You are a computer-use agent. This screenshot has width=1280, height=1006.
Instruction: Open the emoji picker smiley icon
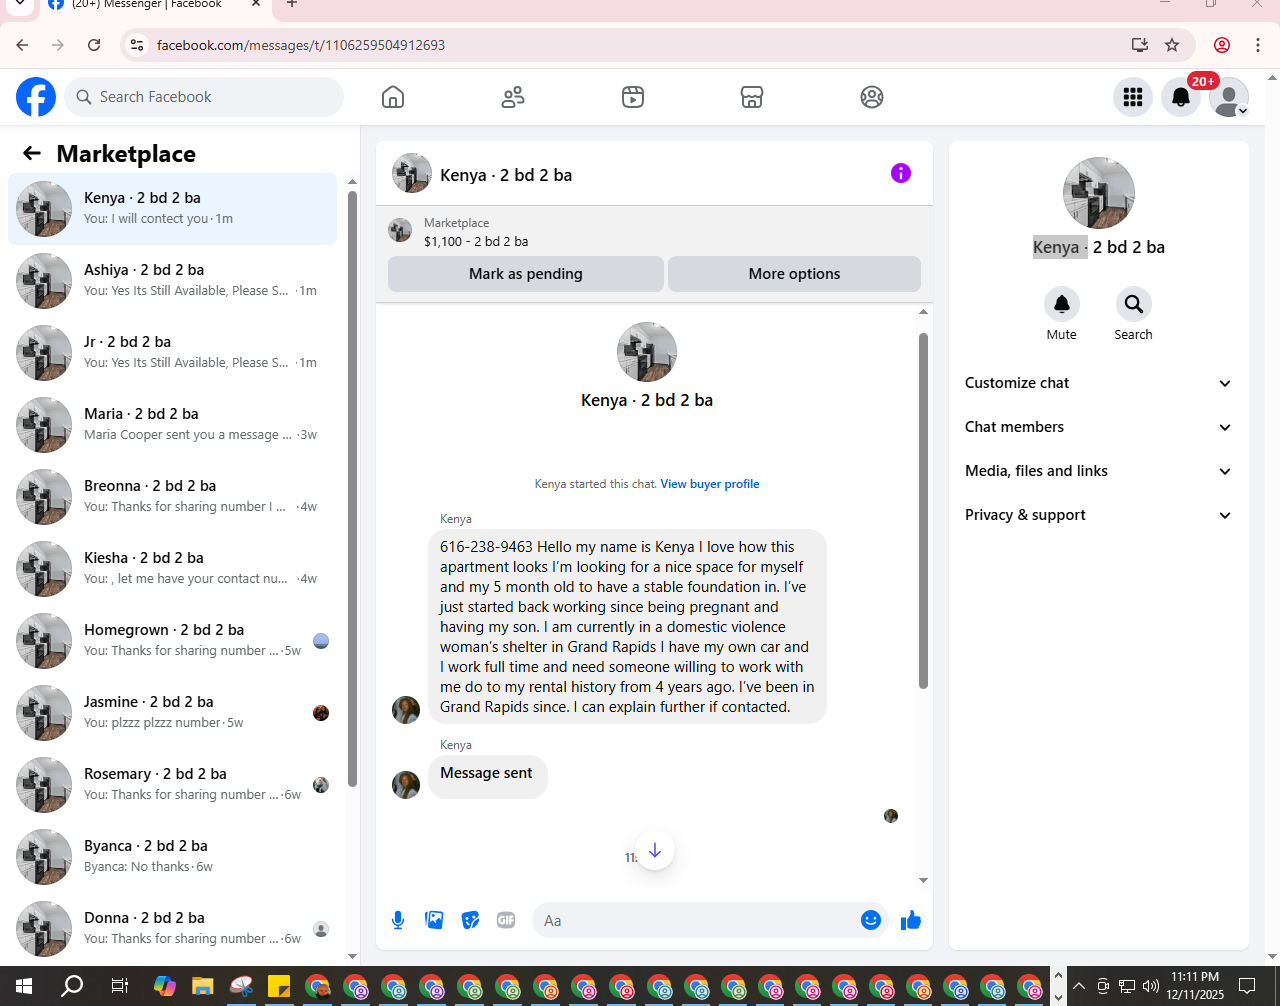pos(871,920)
